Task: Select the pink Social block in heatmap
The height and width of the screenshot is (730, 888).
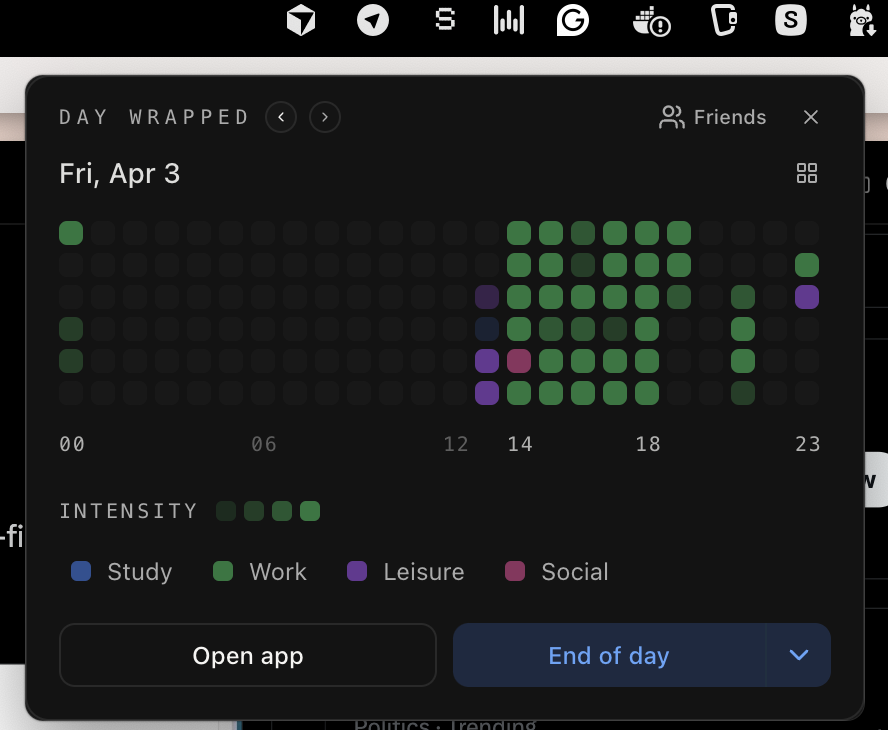Action: pyautogui.click(x=519, y=361)
